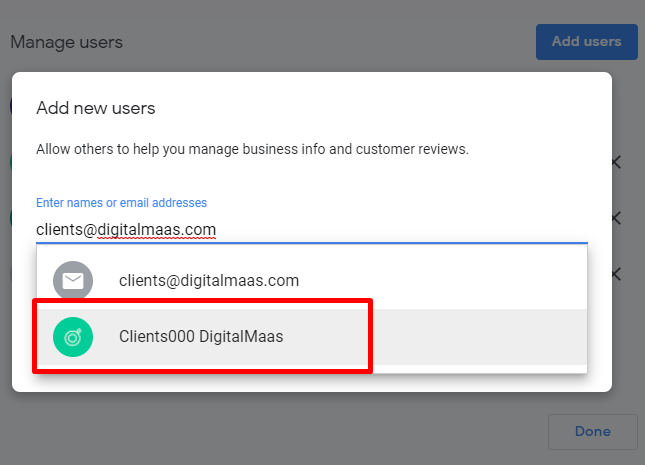645x465 pixels.
Task: Click the 'Enter names or email addresses' label
Action: point(121,203)
